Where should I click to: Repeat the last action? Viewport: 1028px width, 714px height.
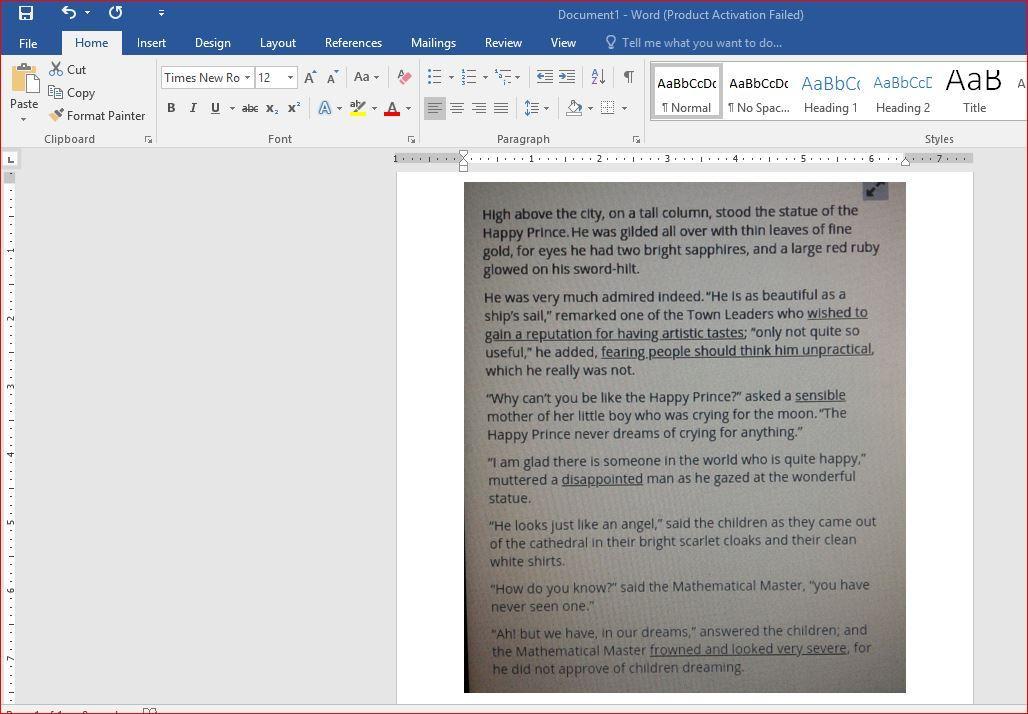click(x=115, y=12)
